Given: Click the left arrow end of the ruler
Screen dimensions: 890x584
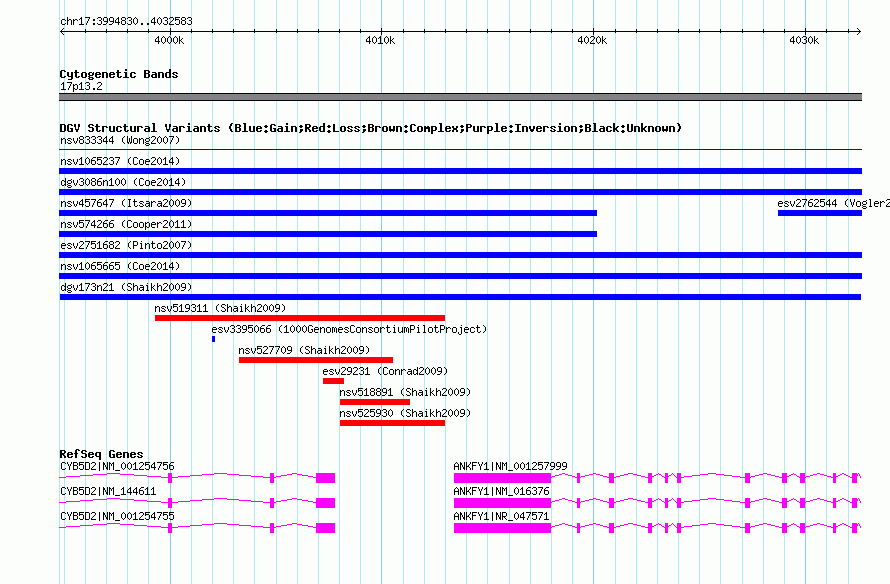Looking at the screenshot, I should coord(62,32).
